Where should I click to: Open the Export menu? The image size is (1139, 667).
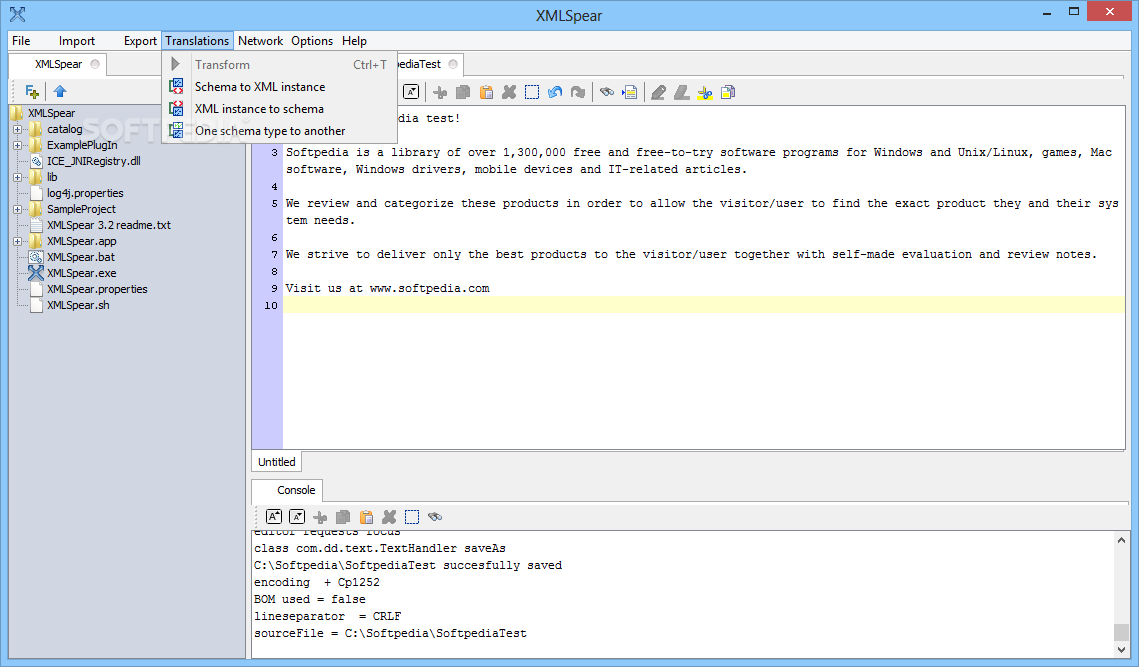(x=139, y=41)
